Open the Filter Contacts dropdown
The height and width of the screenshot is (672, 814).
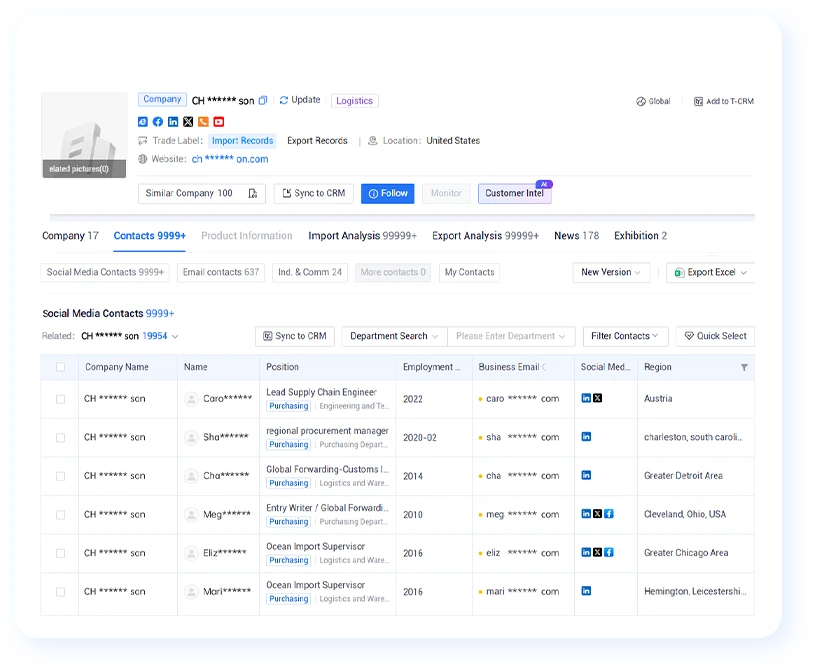625,336
